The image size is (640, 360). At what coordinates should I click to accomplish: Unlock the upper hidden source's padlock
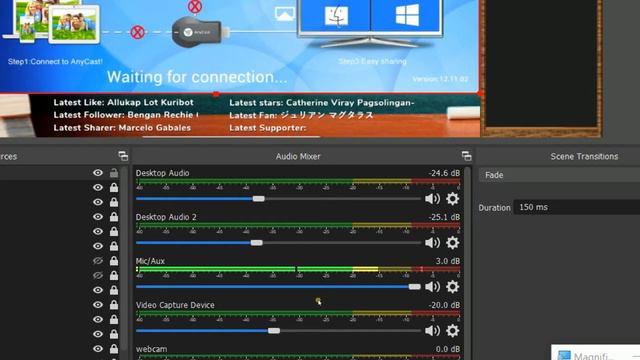[114, 260]
